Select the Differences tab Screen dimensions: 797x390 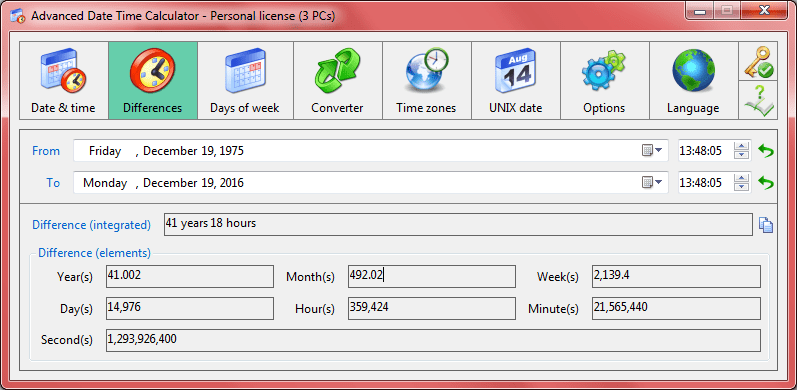point(152,80)
